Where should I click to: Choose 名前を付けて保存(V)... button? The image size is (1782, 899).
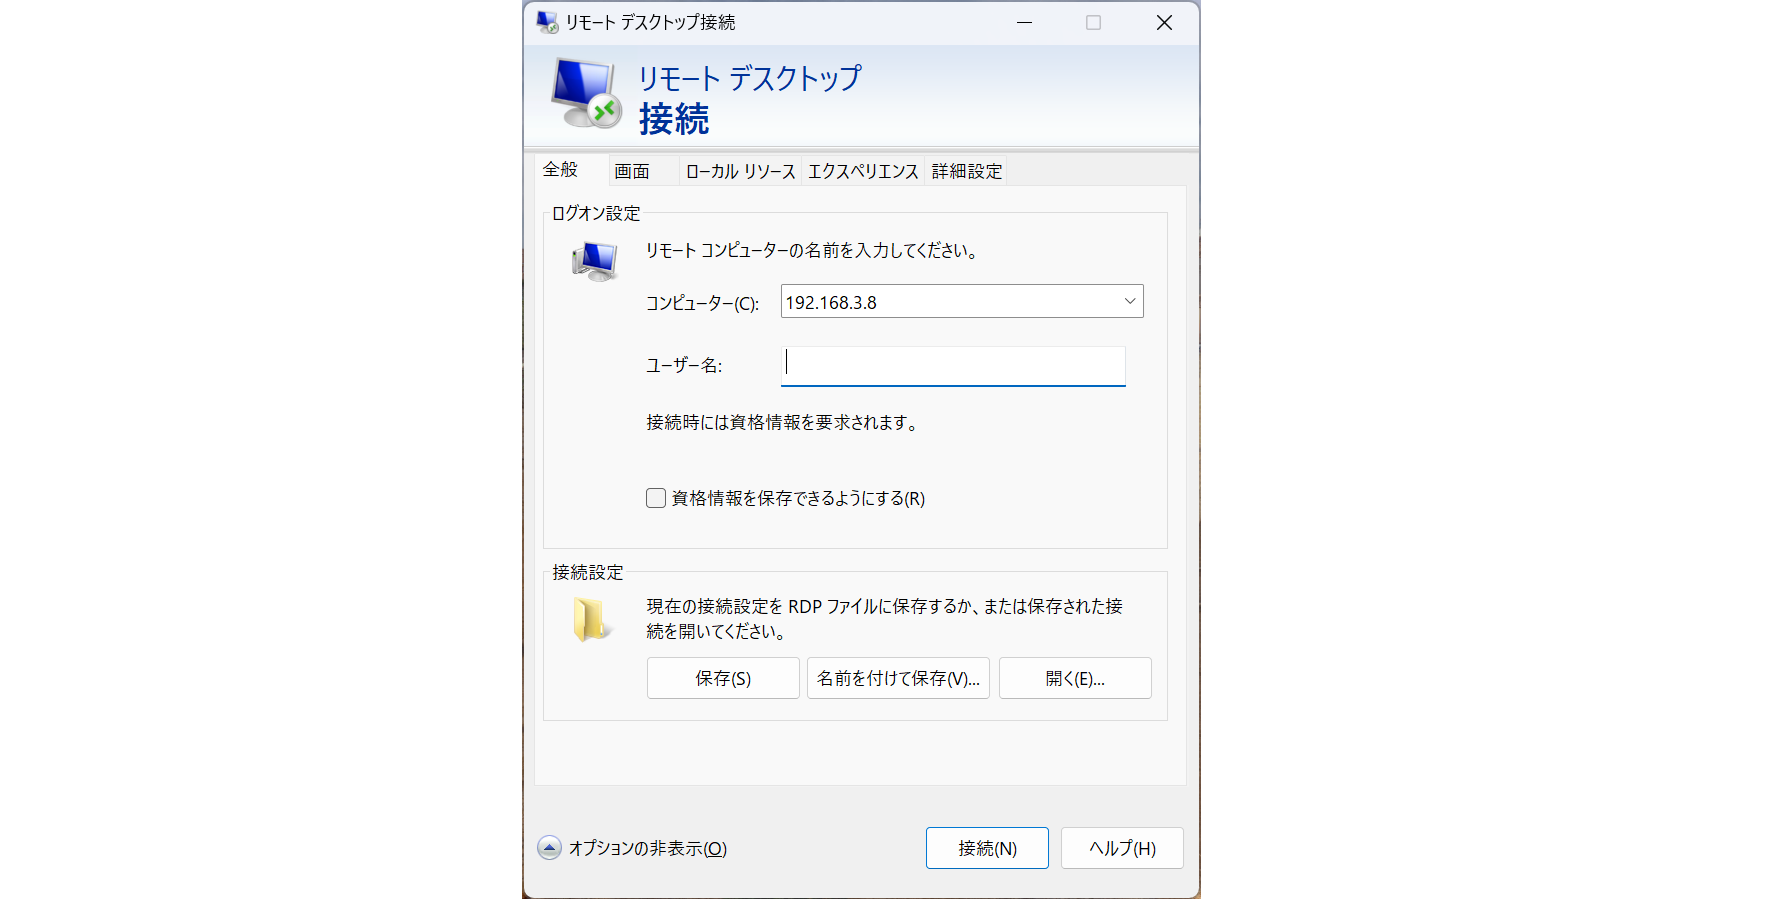click(898, 678)
